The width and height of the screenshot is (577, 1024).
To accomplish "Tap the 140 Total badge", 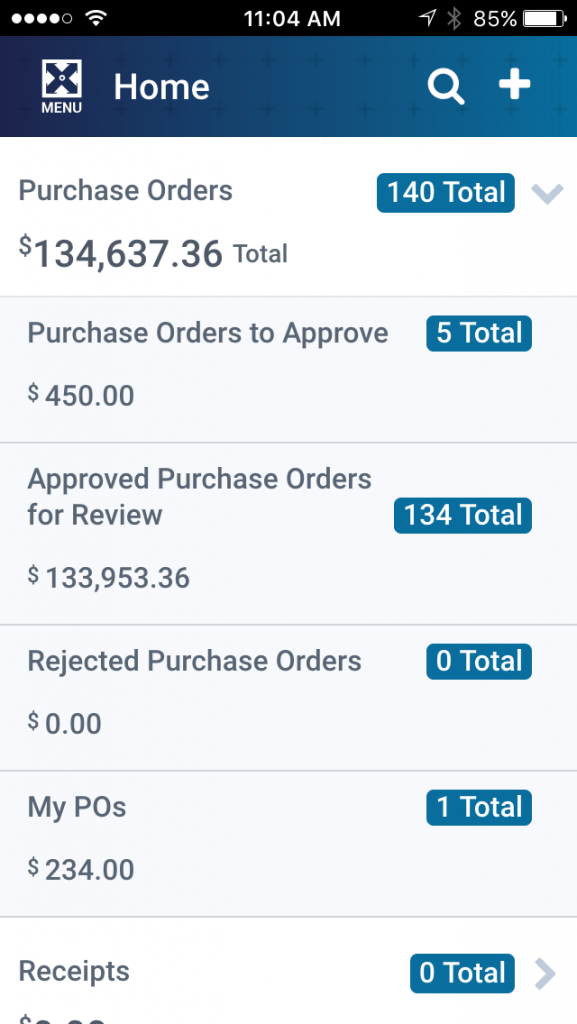I will click(446, 193).
